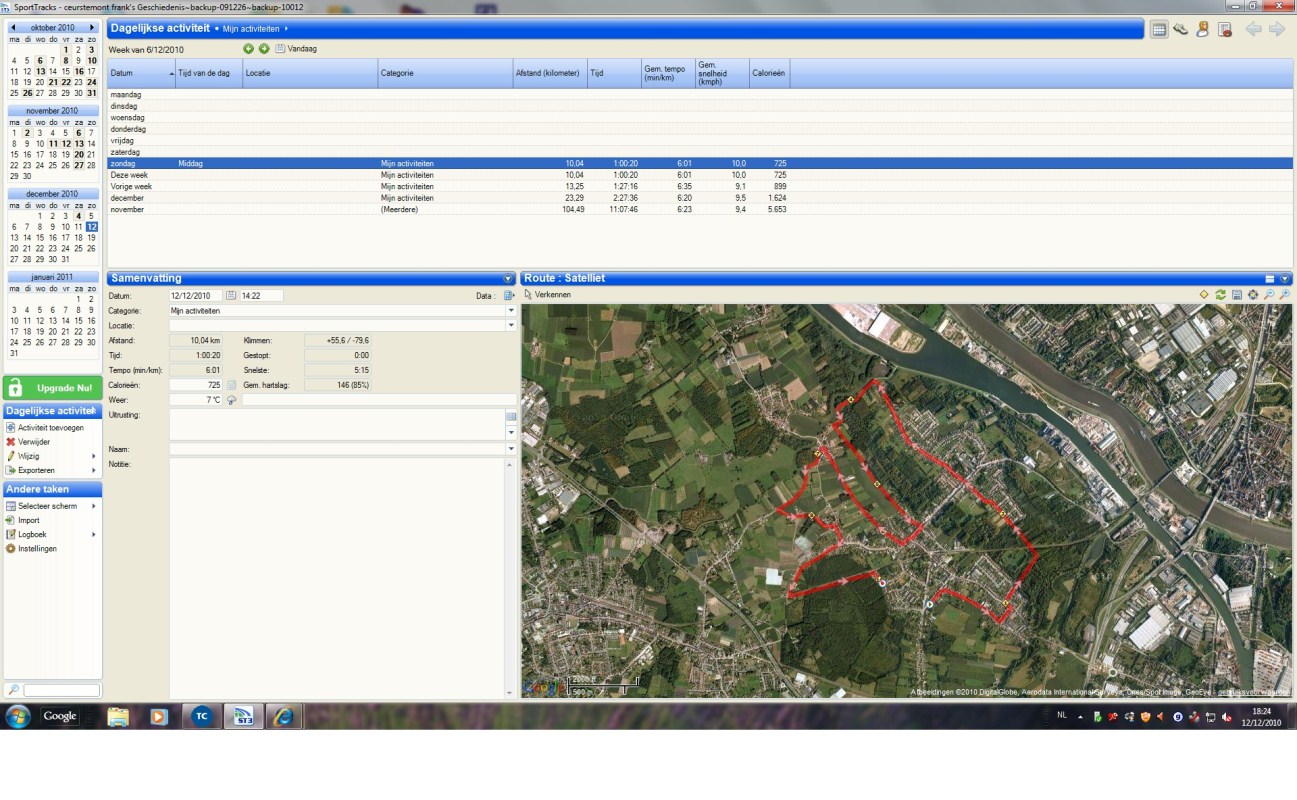The height and width of the screenshot is (800, 1297).
Task: Open the list-with-red-badge icon in the top toolbar
Action: (1225, 29)
